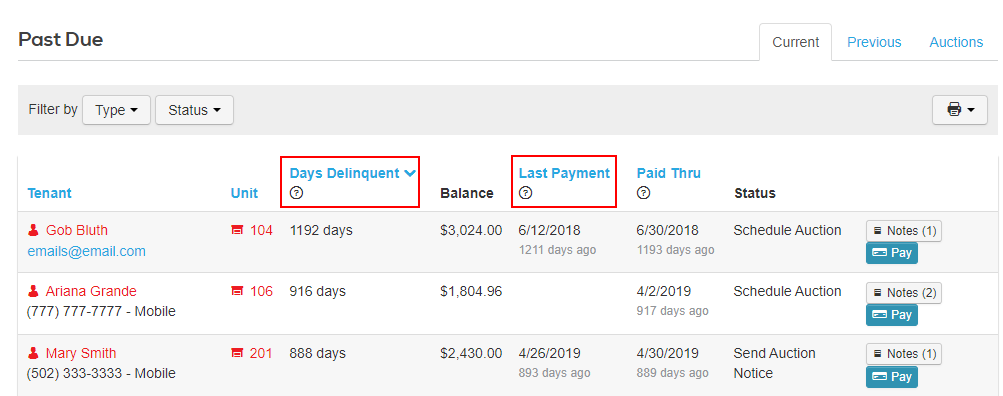Click the $2,430.00 balance
Image resolution: width=1003 pixels, height=396 pixels.
[x=471, y=353]
